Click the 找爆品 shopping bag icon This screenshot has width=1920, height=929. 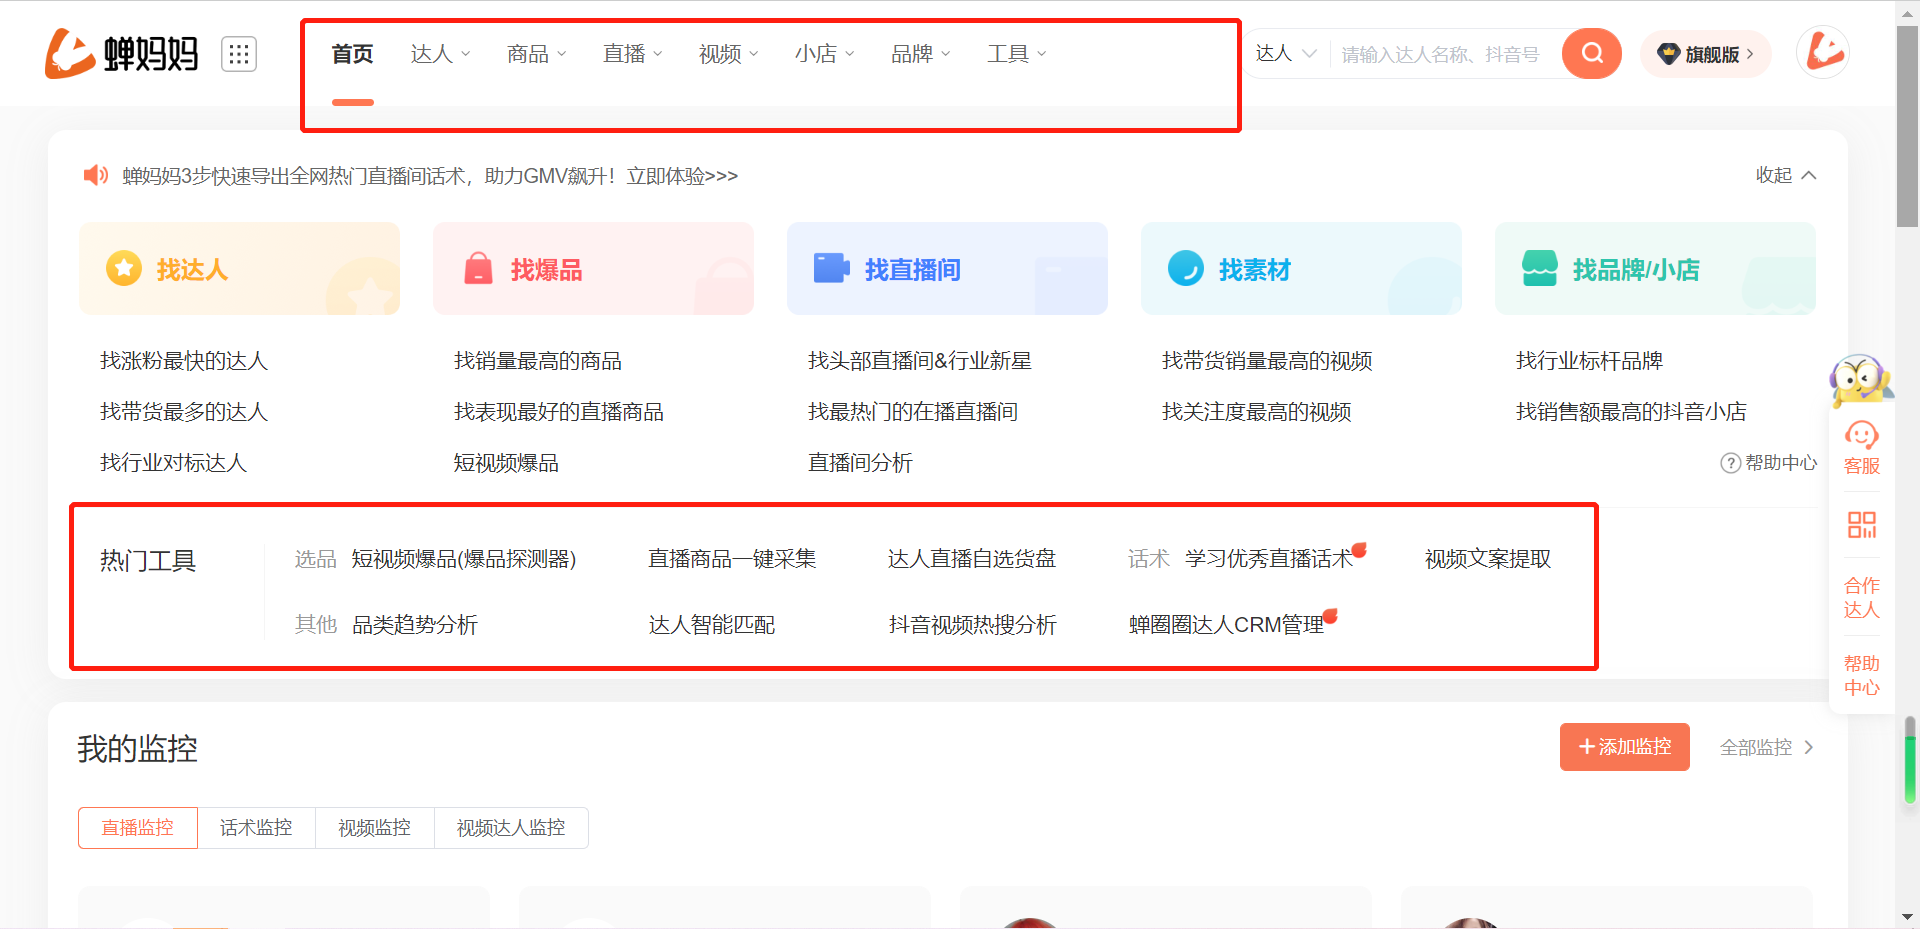[x=479, y=269]
